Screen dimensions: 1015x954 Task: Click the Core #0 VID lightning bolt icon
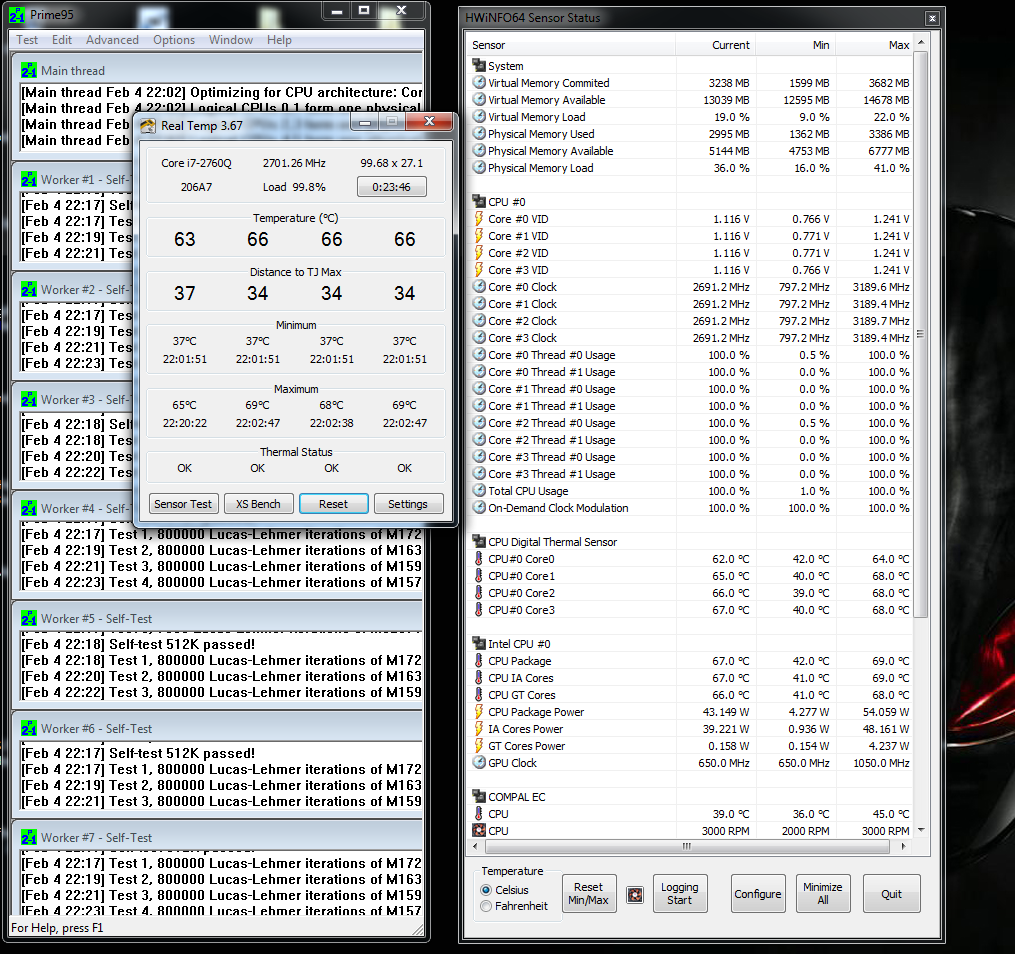click(x=479, y=219)
